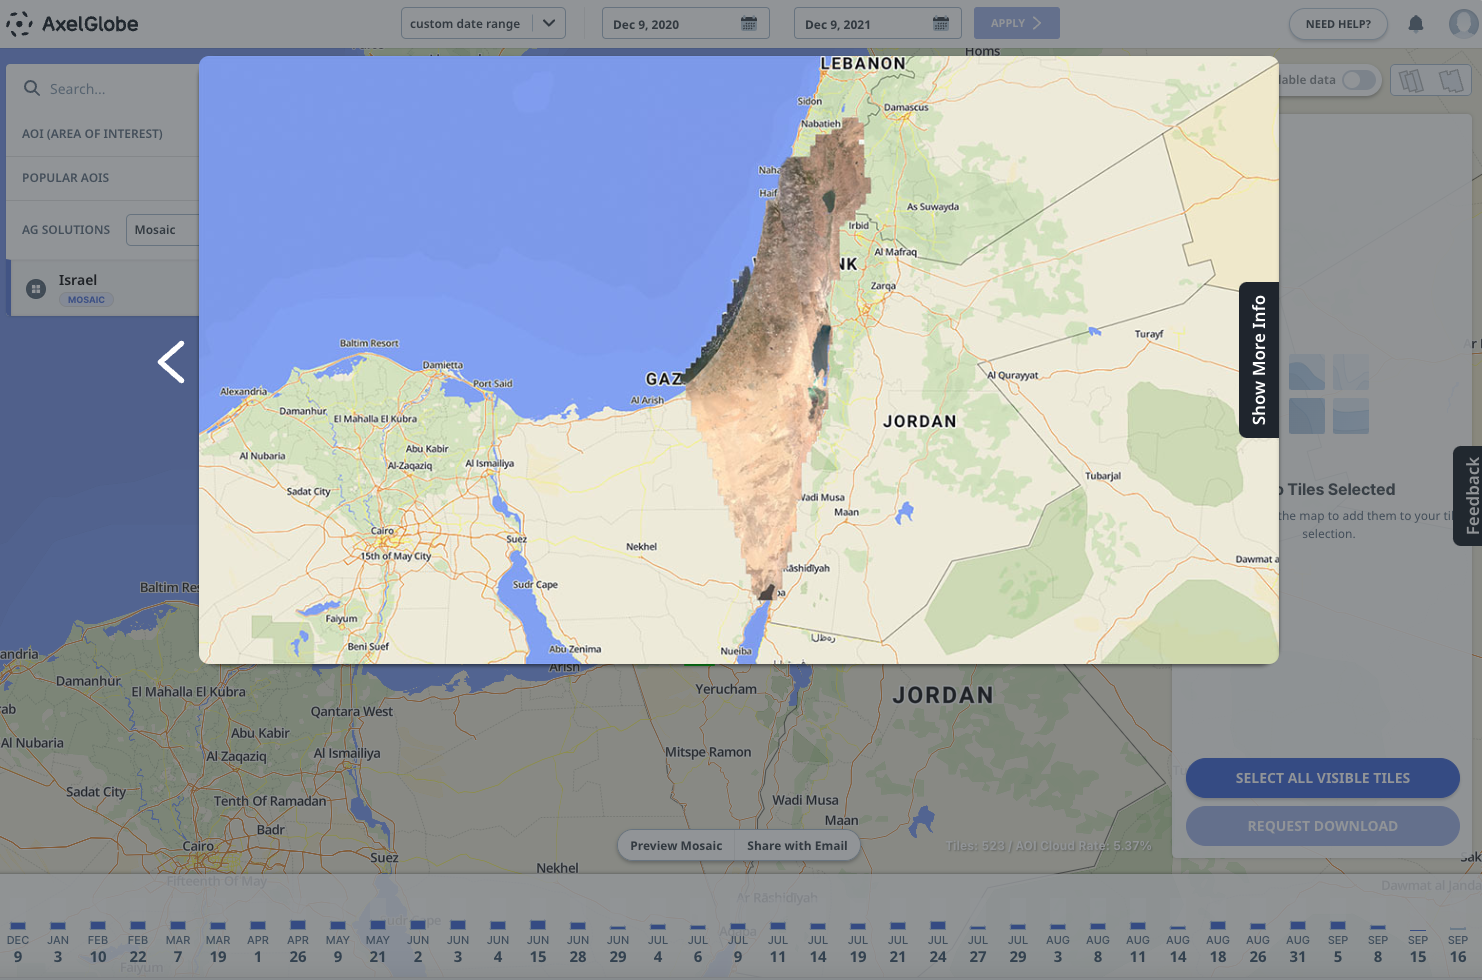
Task: Select the overlapping tiles view icon
Action: point(1411,81)
